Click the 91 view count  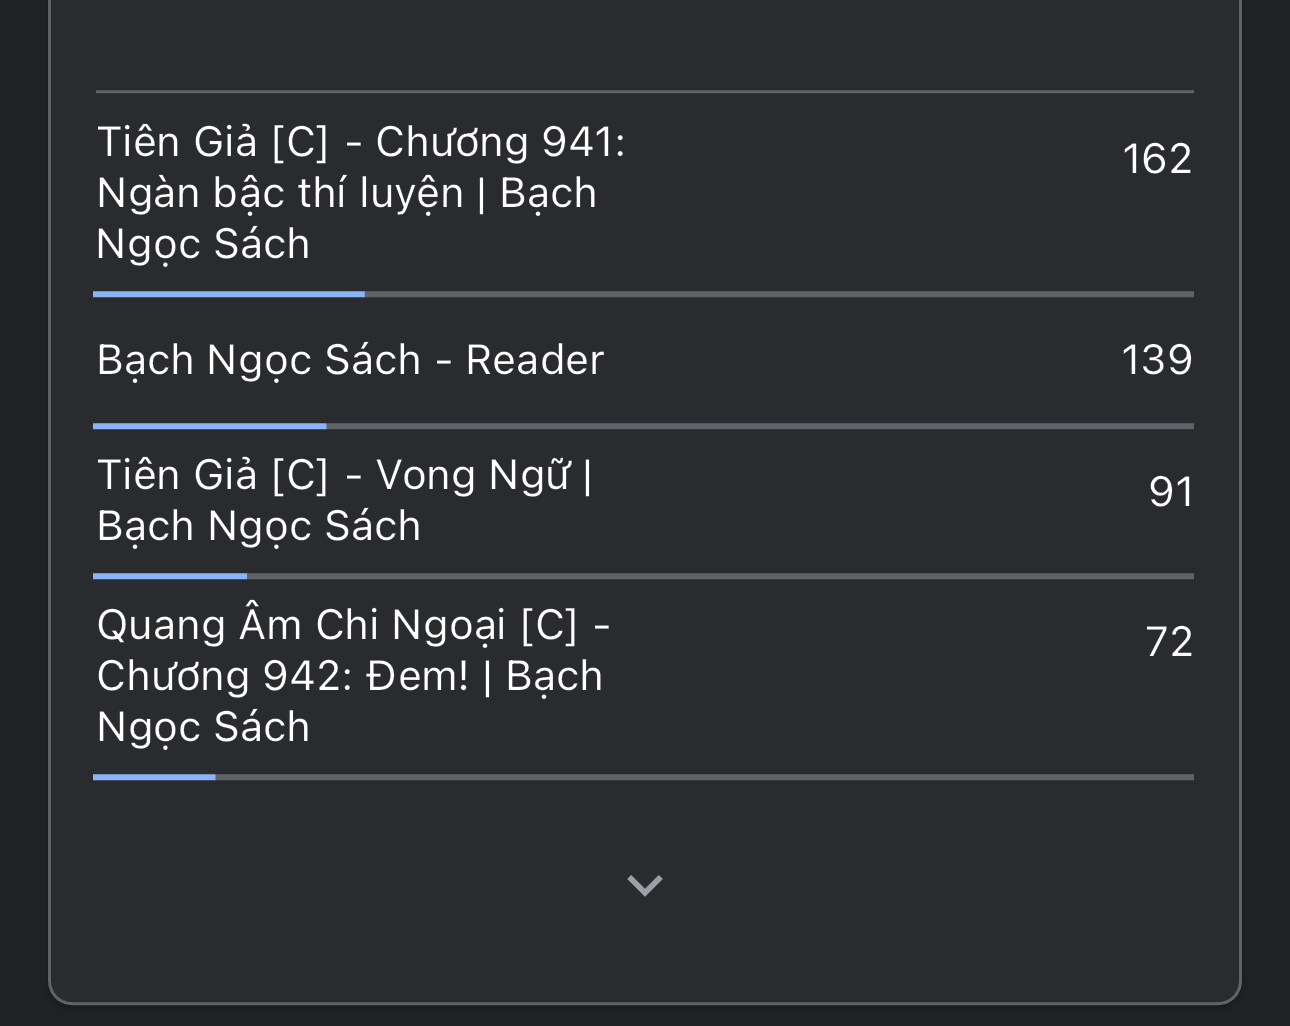(x=1171, y=492)
